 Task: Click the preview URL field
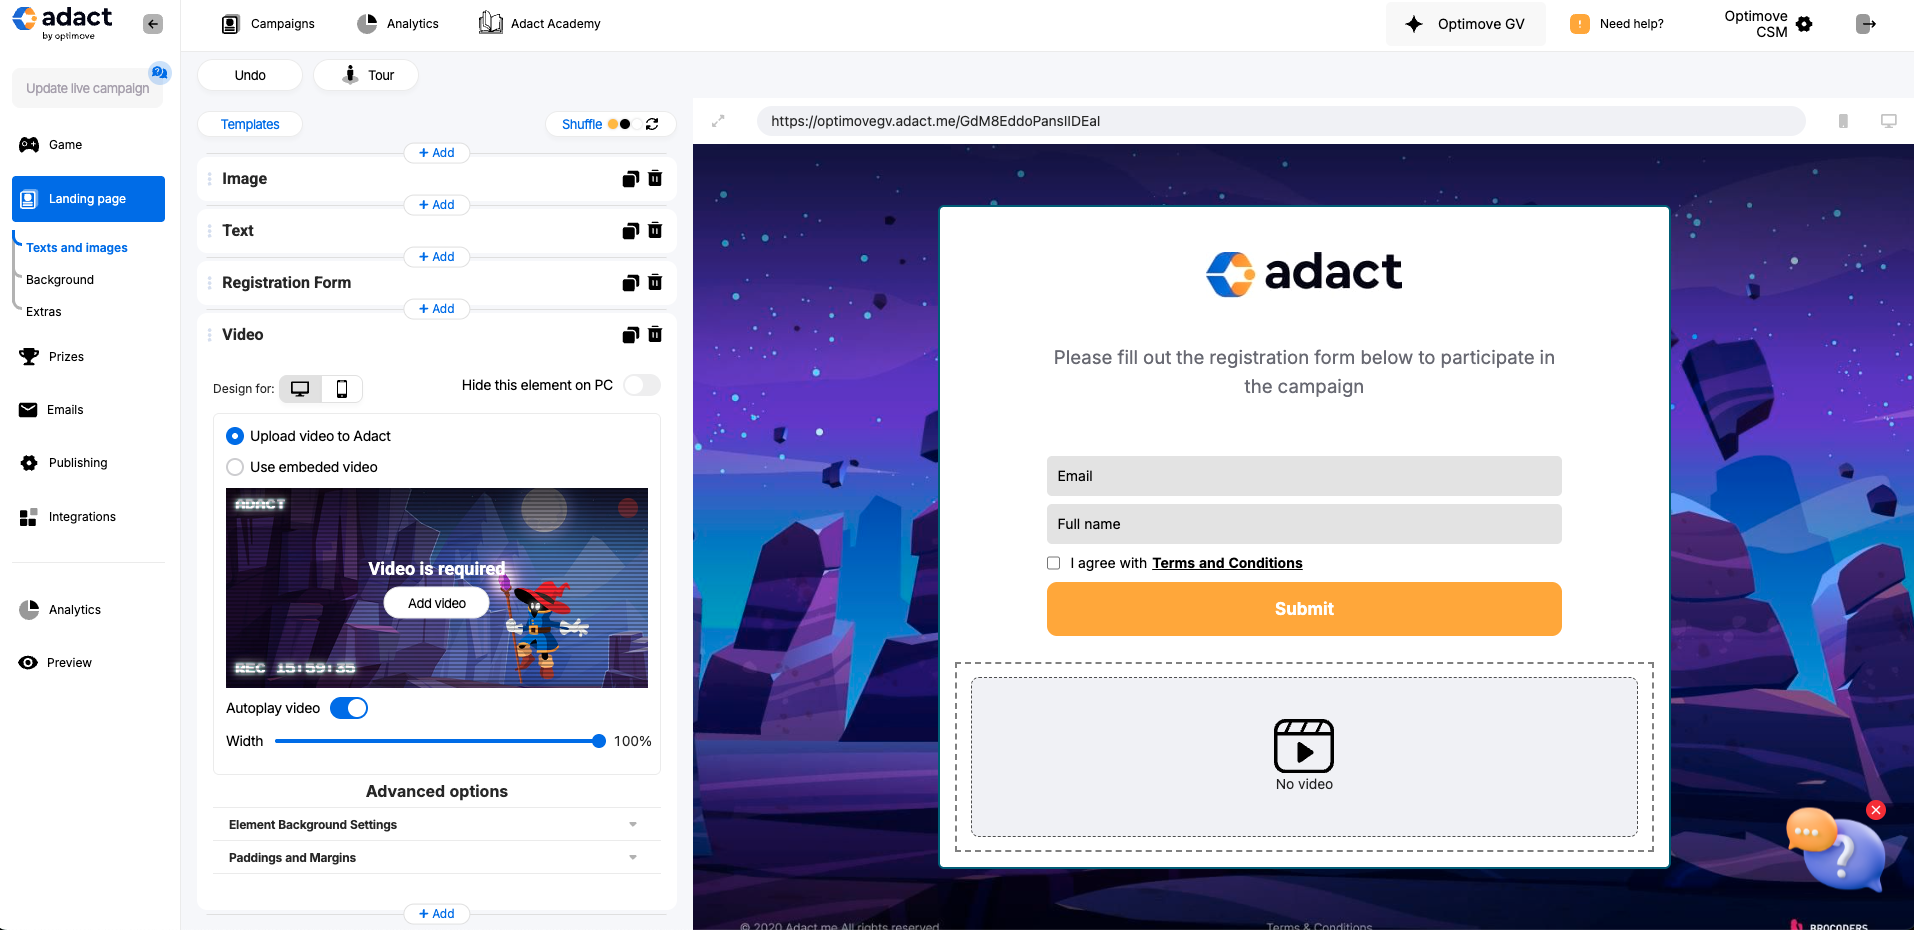click(x=1281, y=121)
